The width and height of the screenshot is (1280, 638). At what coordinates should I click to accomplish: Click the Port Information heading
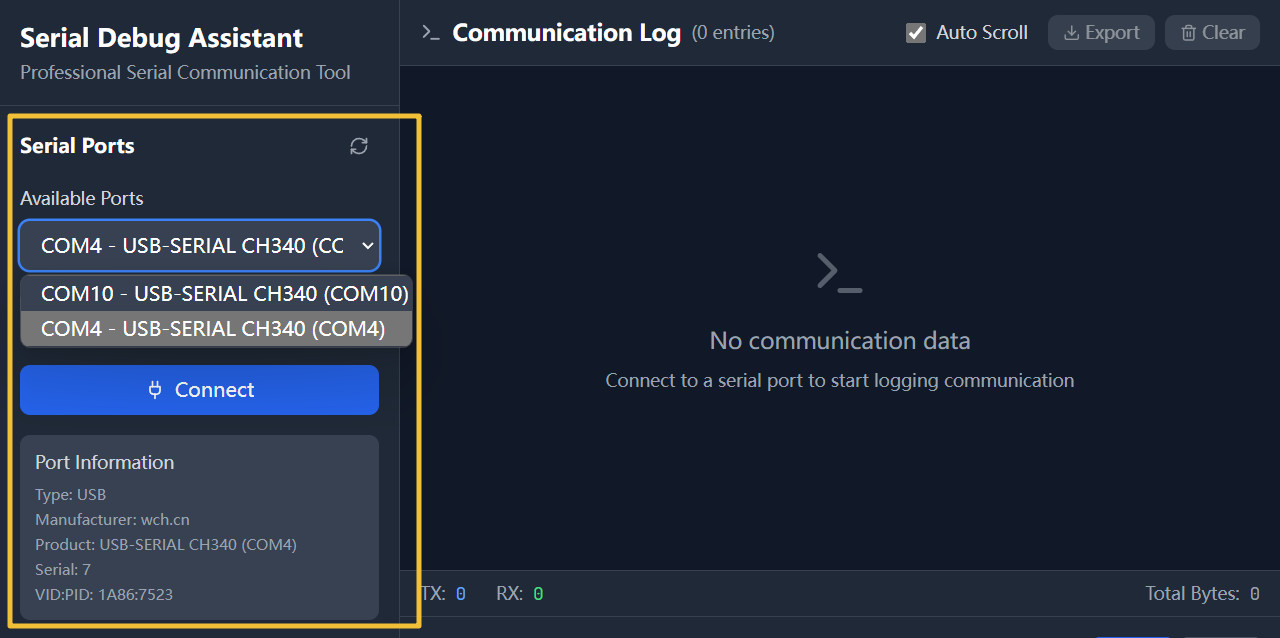click(x=104, y=462)
